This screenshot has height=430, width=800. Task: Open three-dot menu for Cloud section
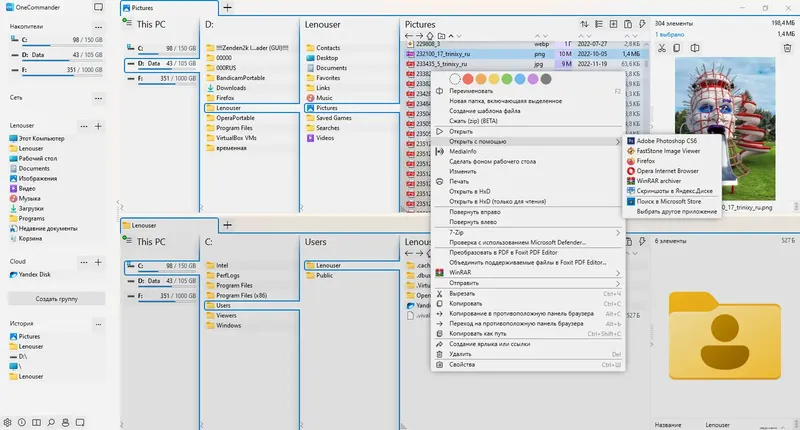[x=84, y=262]
